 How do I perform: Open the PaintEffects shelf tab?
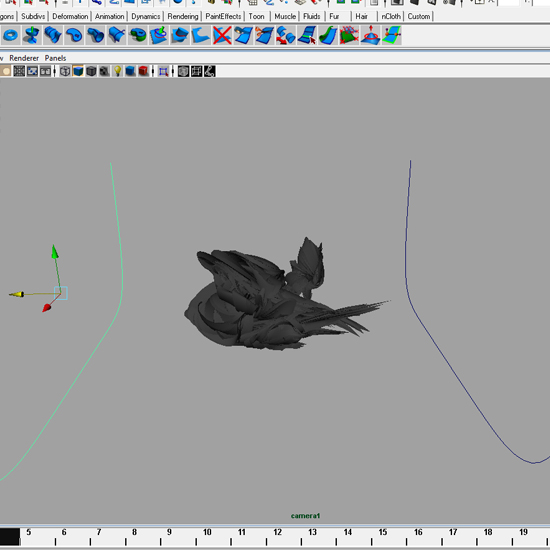223,16
